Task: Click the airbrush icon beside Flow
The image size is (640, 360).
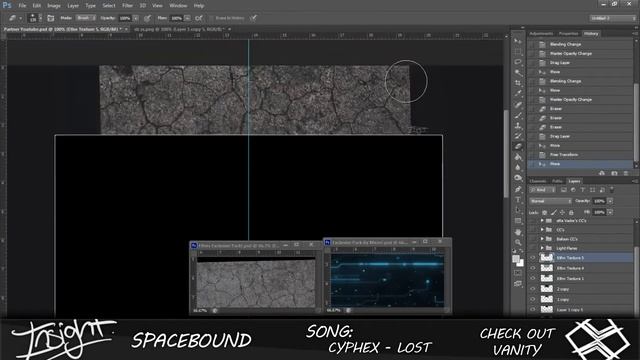Action: (199, 18)
